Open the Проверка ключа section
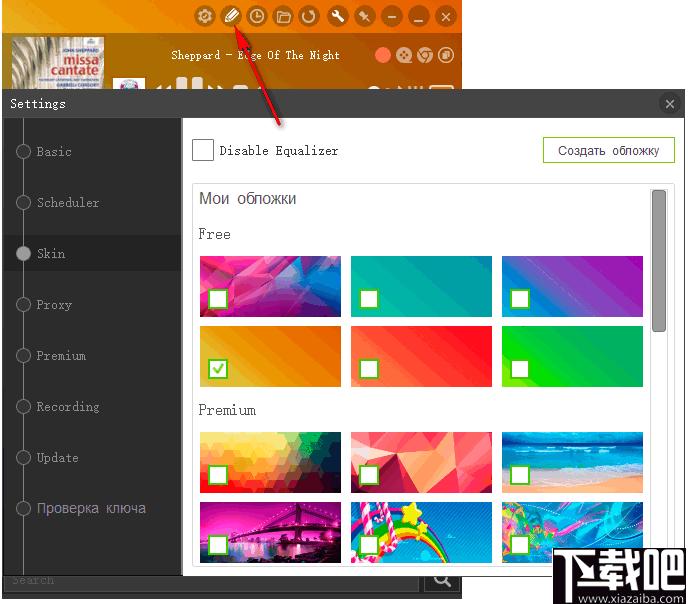Viewport: 688px width, 604px height. pos(91,508)
